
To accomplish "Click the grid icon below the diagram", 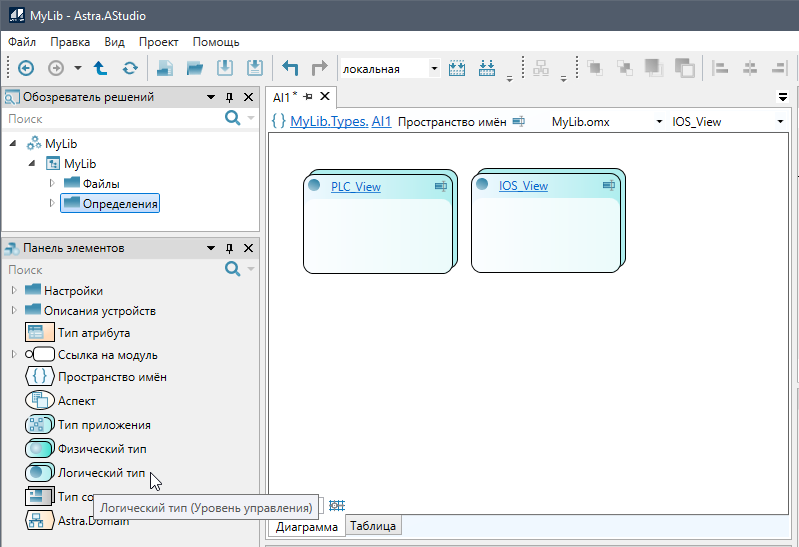I will [x=337, y=505].
